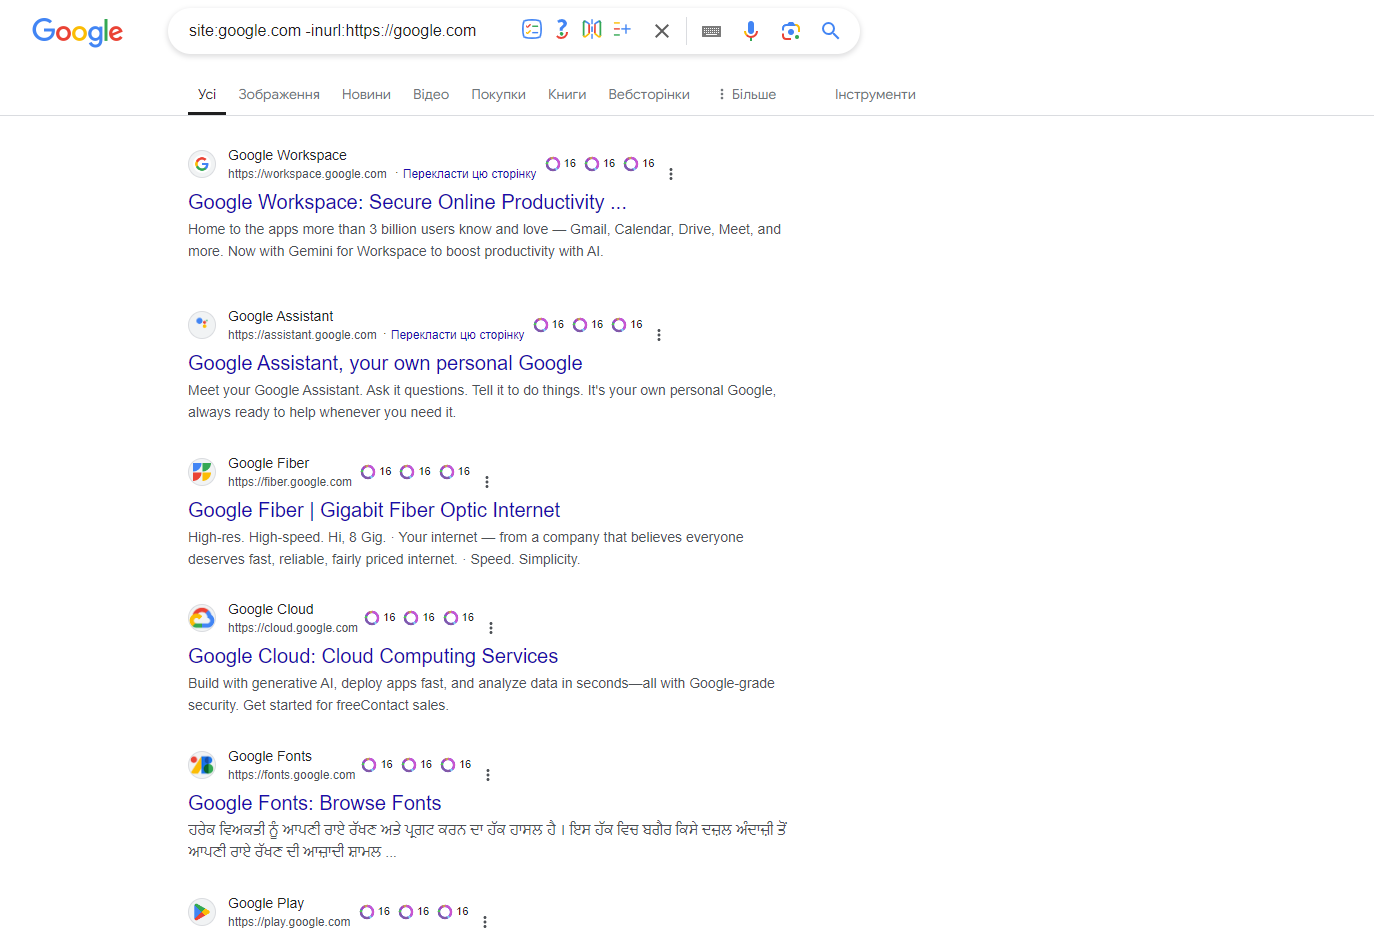Click Google Fonts favicon
1374x931 pixels.
coord(202,765)
